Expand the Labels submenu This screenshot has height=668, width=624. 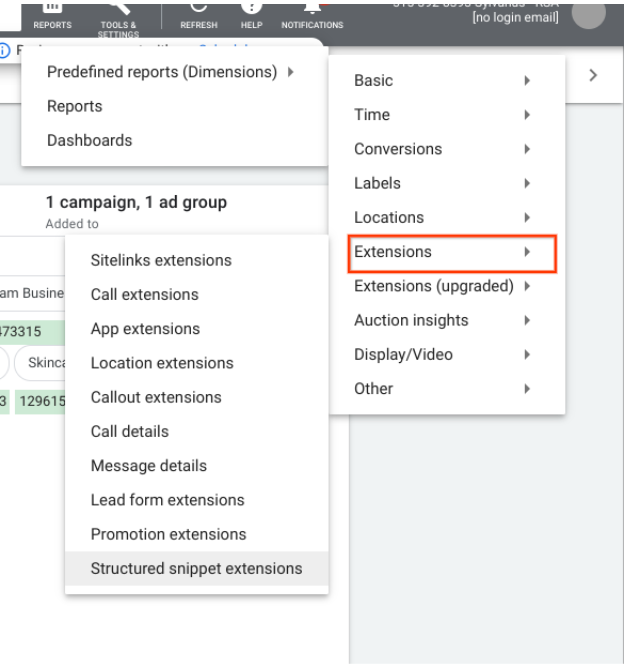447,183
